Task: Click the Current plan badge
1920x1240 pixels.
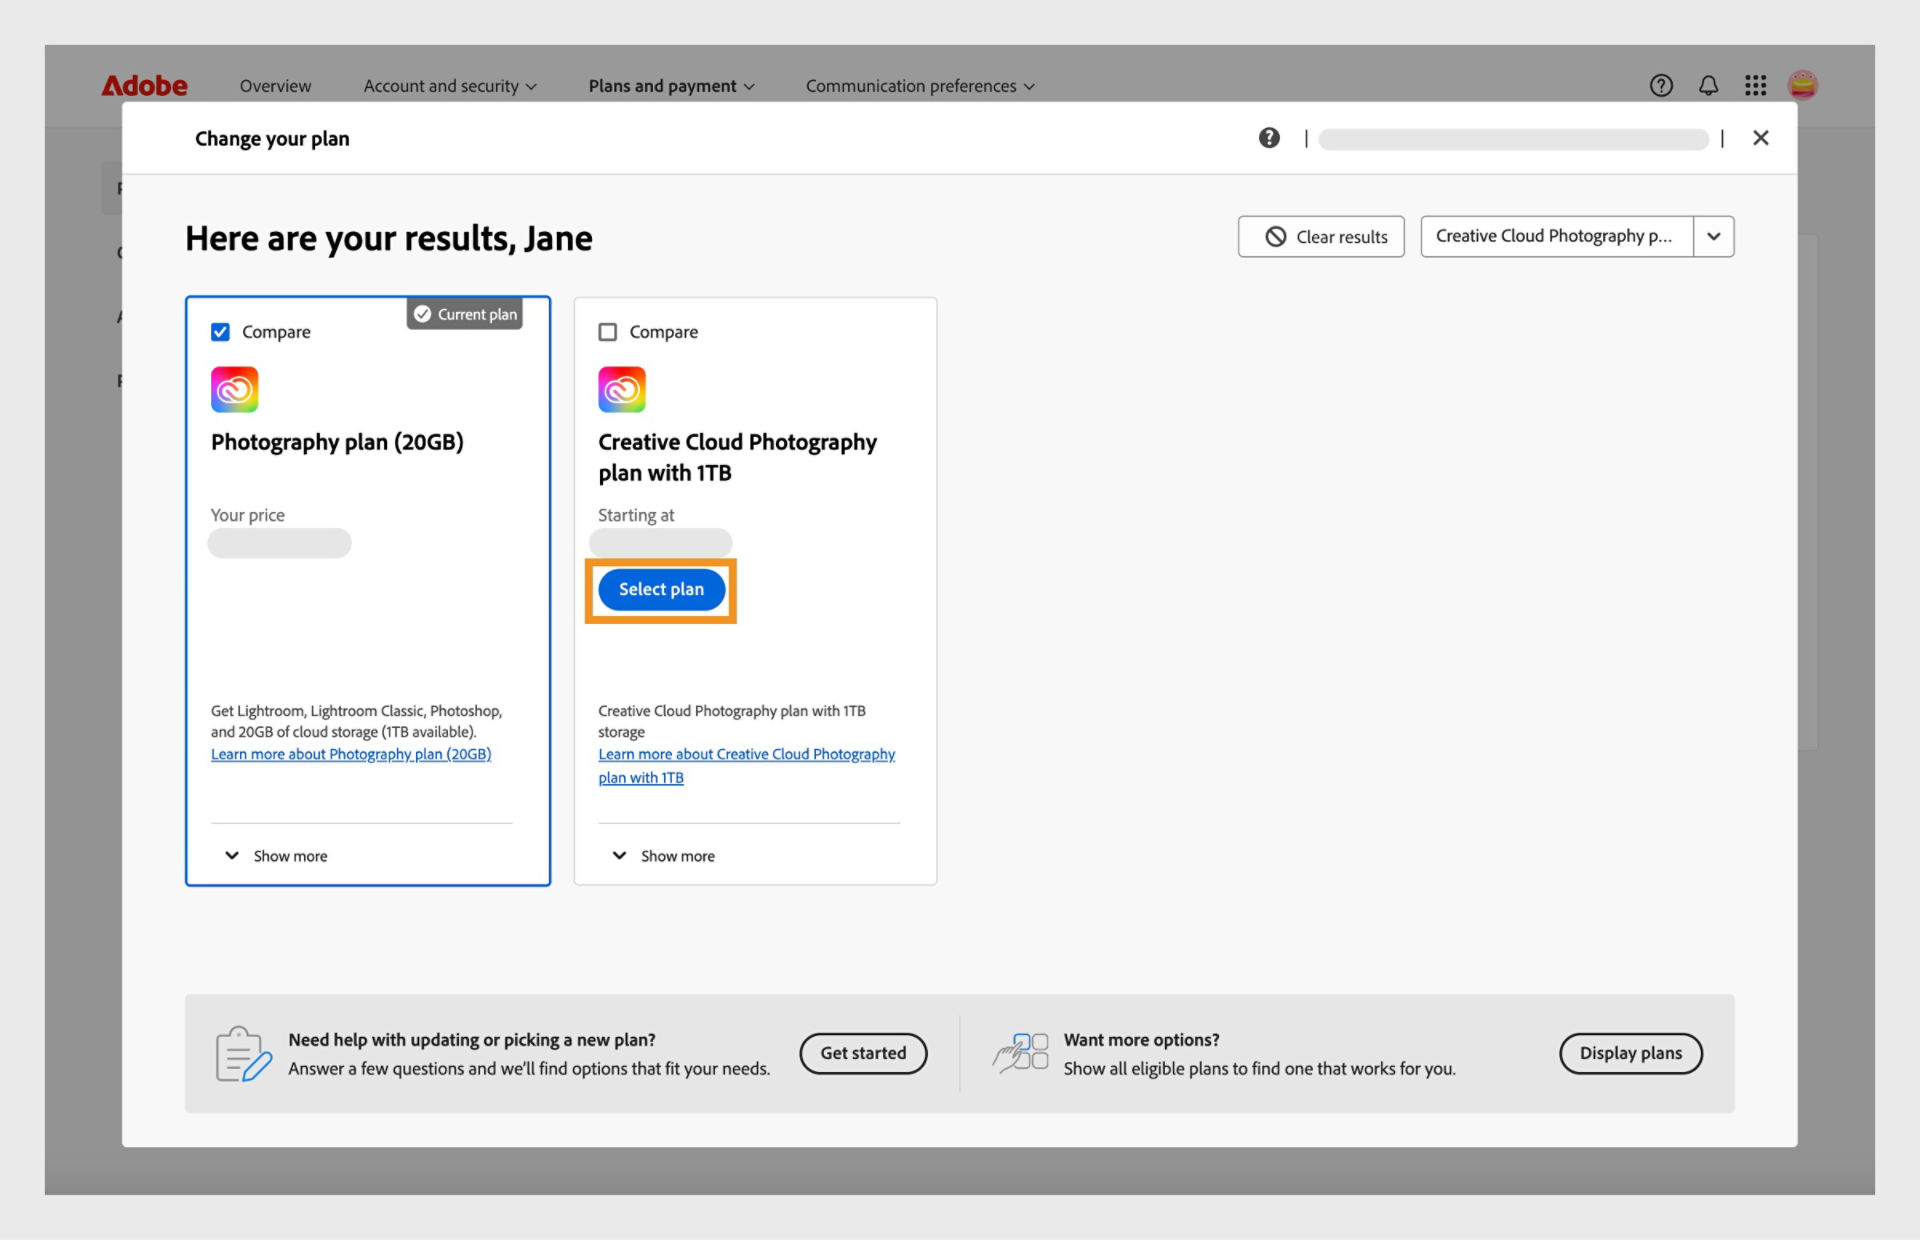Action: [465, 314]
